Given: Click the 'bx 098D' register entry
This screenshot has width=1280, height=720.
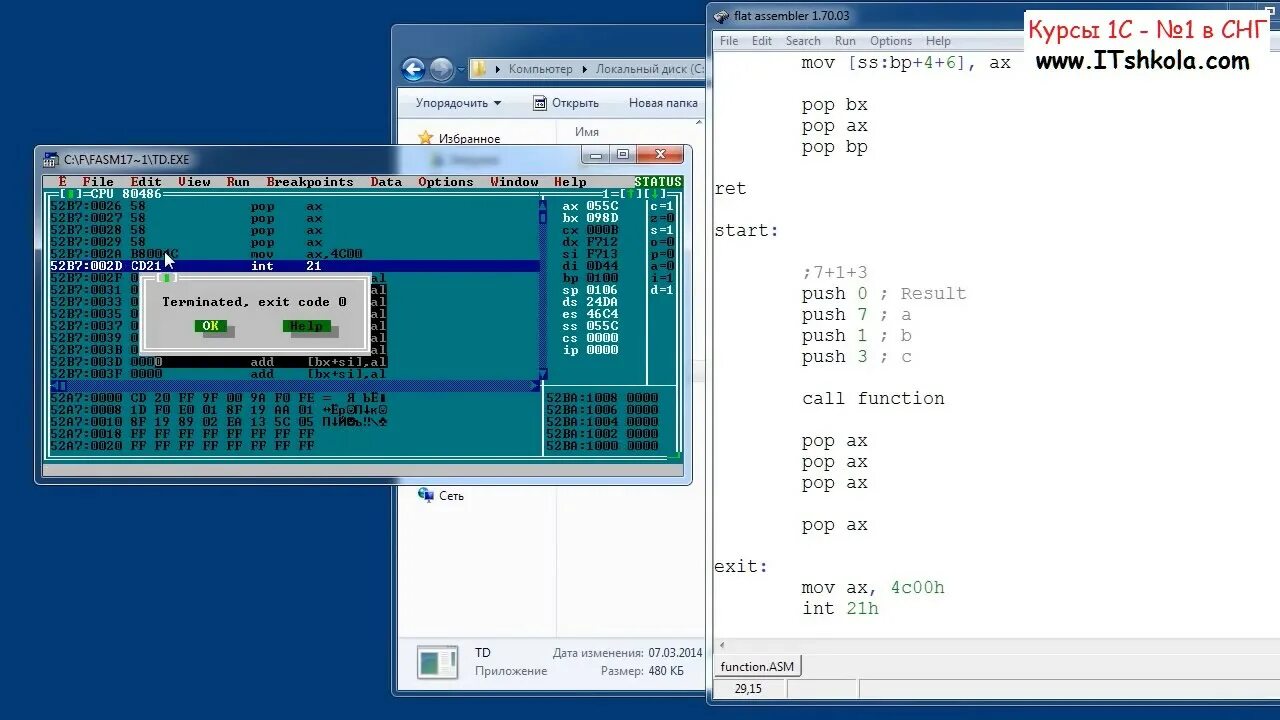Looking at the screenshot, I should point(590,218).
